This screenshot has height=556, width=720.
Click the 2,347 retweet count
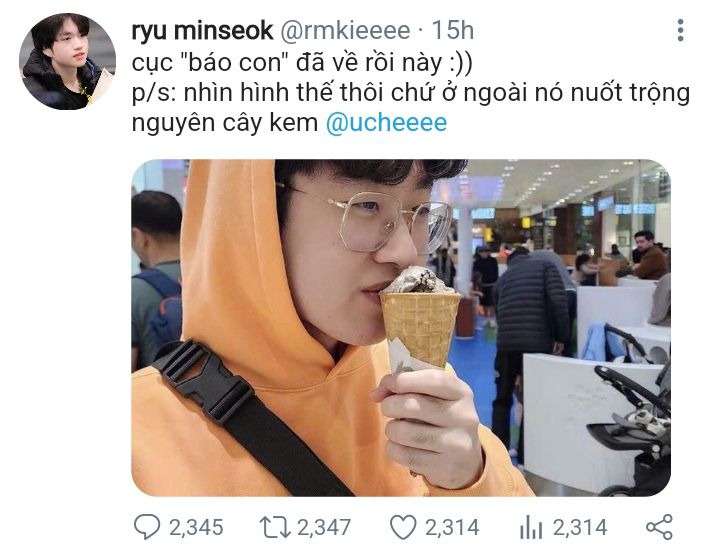coord(324,528)
